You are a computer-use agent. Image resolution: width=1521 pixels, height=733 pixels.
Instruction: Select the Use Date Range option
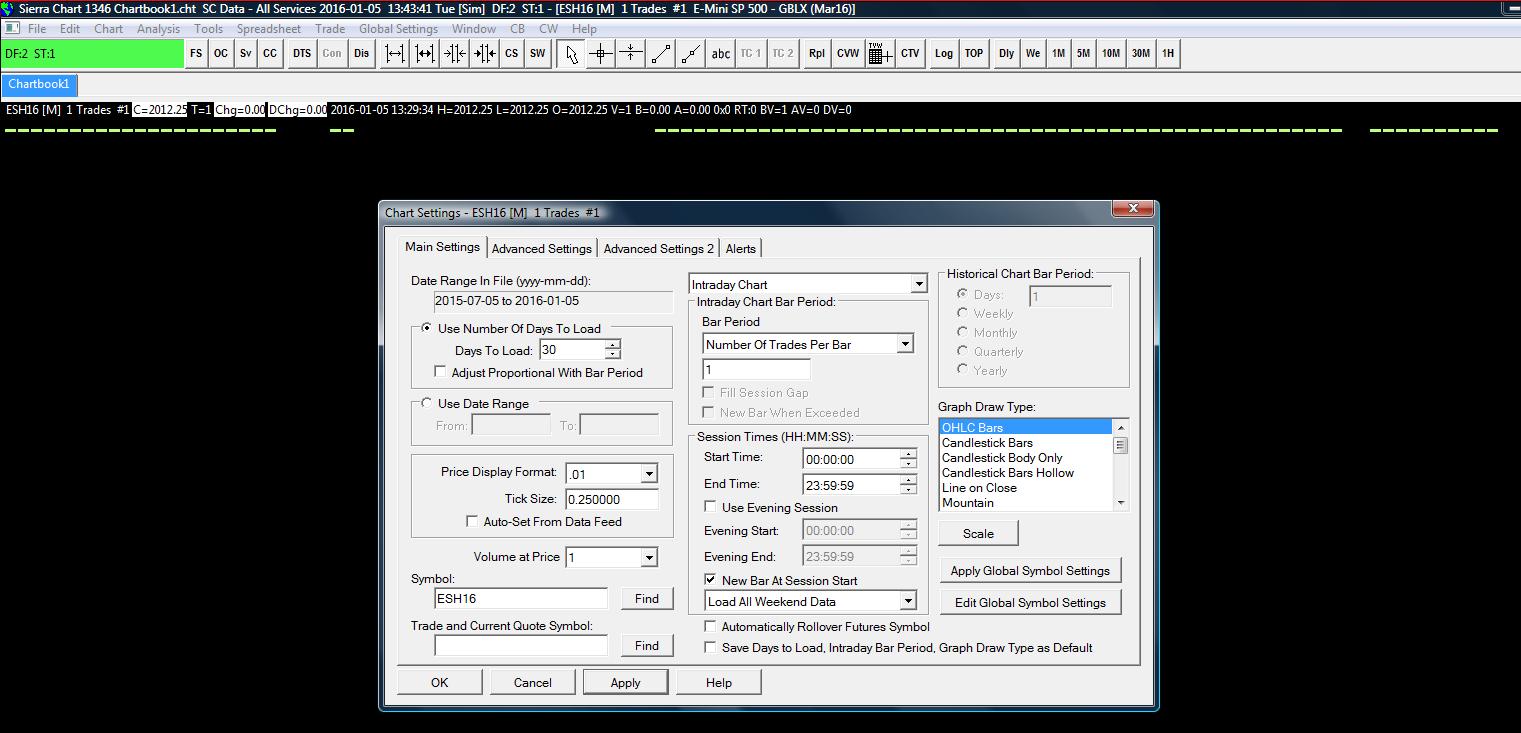(x=427, y=403)
